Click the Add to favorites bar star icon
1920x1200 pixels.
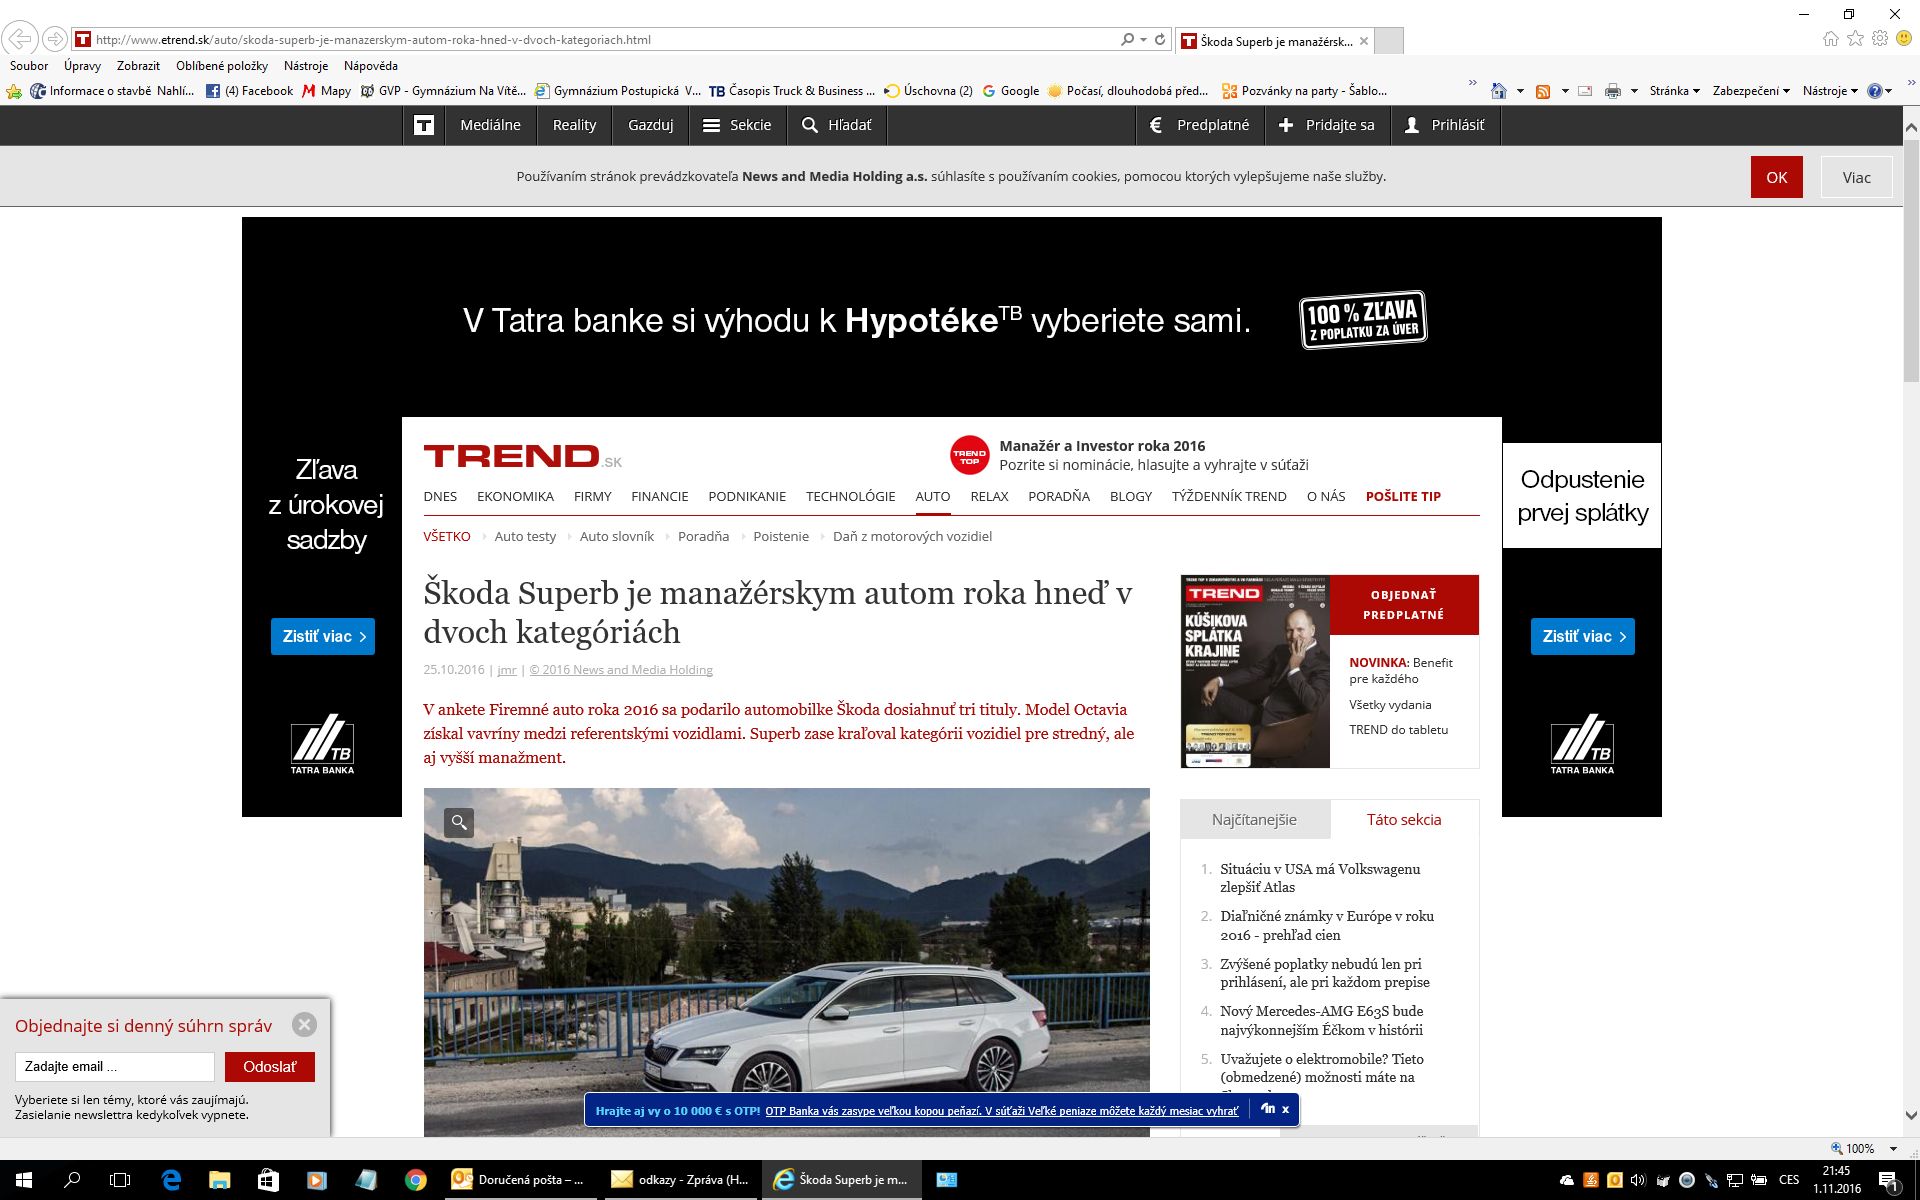(x=14, y=91)
